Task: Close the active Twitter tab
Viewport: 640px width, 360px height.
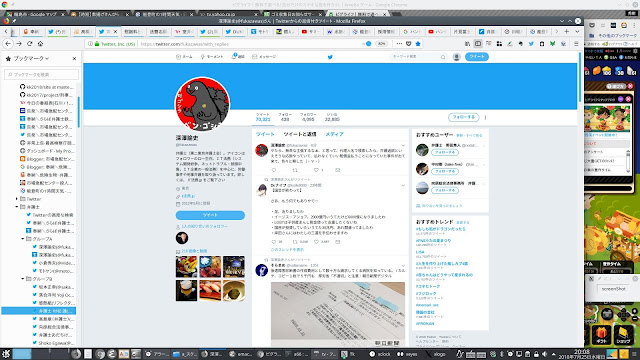Action: coord(115,31)
